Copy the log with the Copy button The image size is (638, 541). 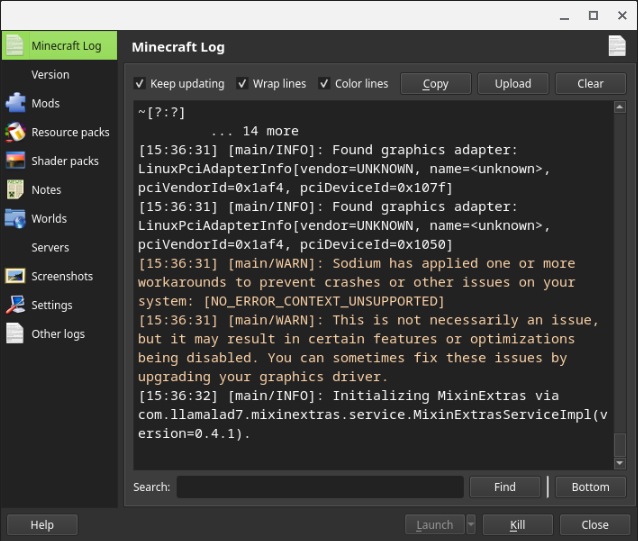click(435, 84)
